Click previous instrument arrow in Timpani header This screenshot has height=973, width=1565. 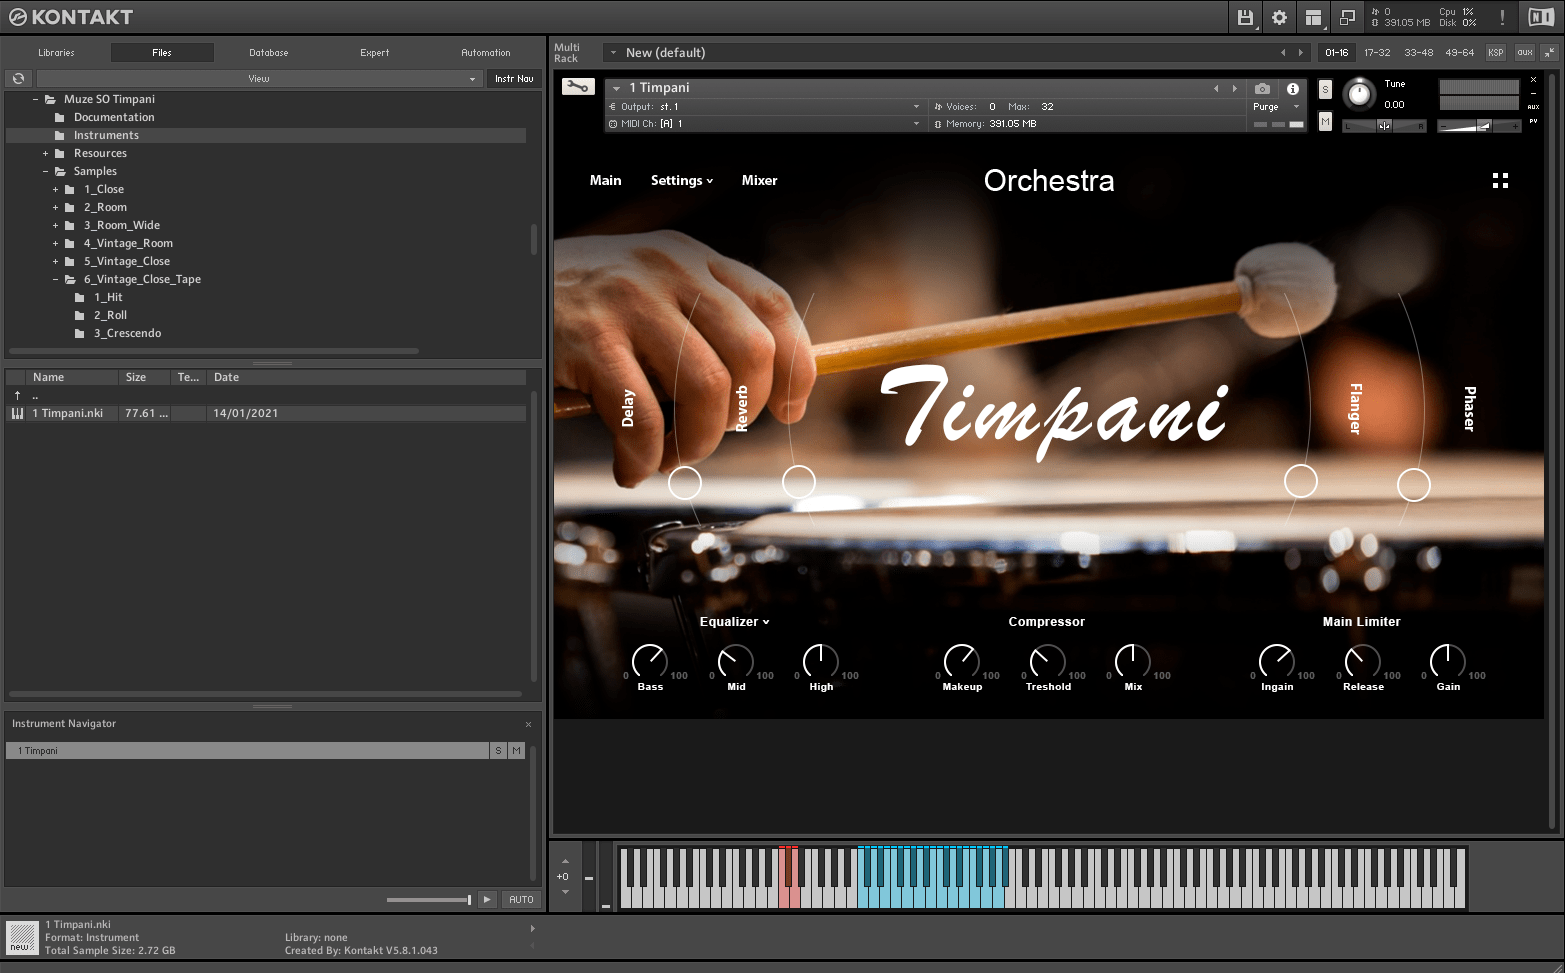tap(1217, 88)
